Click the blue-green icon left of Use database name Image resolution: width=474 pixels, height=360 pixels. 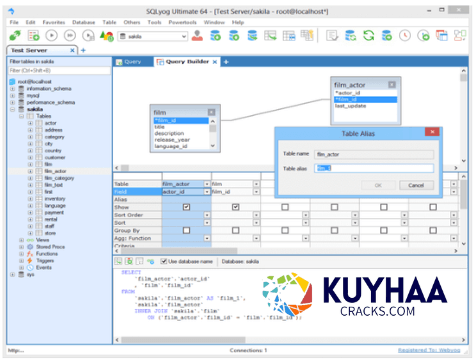coord(151,262)
